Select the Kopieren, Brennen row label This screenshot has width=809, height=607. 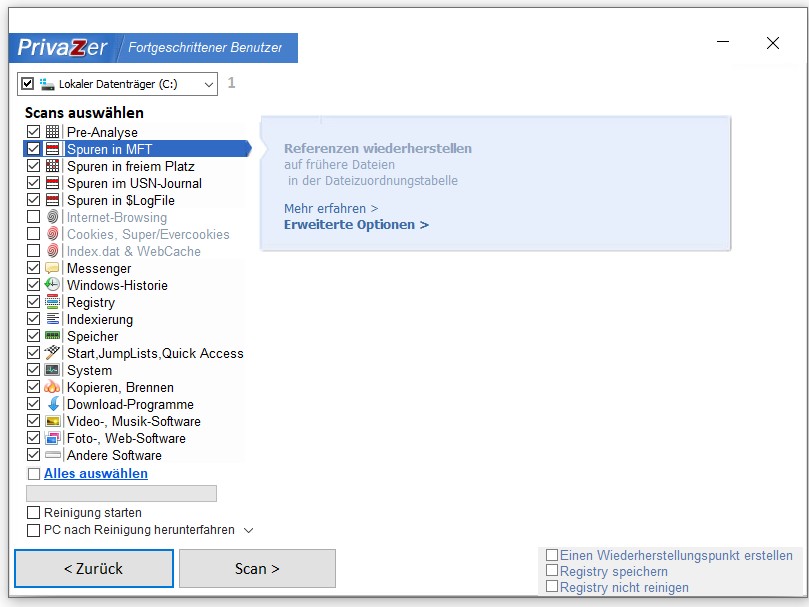click(x=120, y=388)
